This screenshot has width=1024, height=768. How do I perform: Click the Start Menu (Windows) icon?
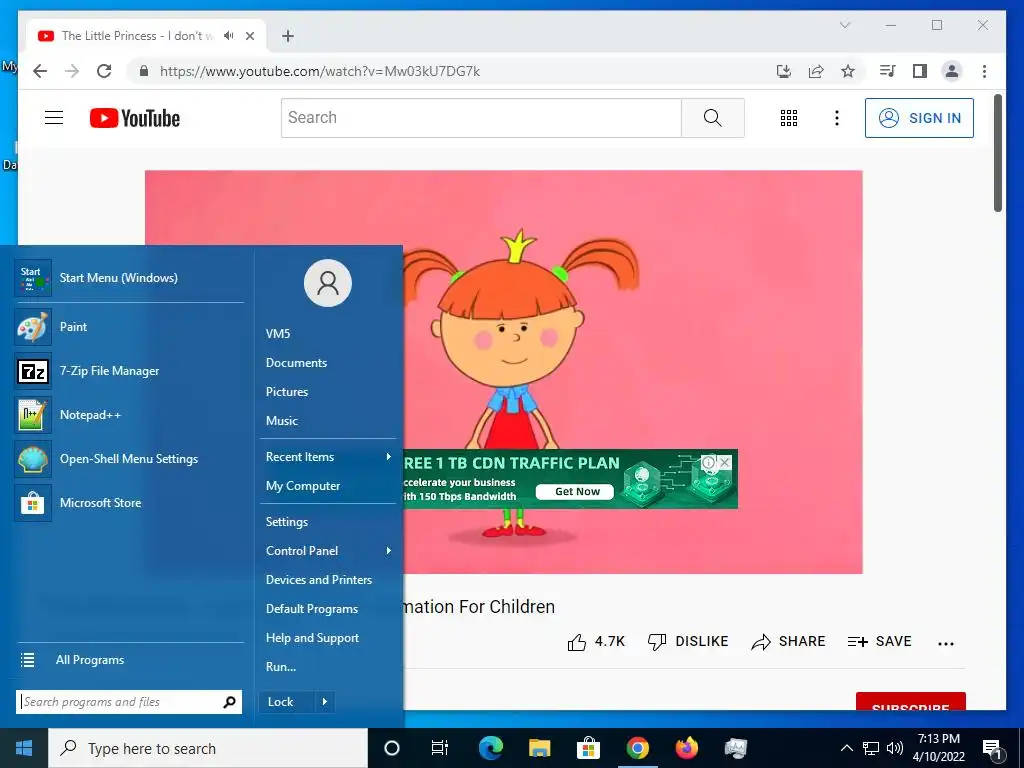point(33,278)
